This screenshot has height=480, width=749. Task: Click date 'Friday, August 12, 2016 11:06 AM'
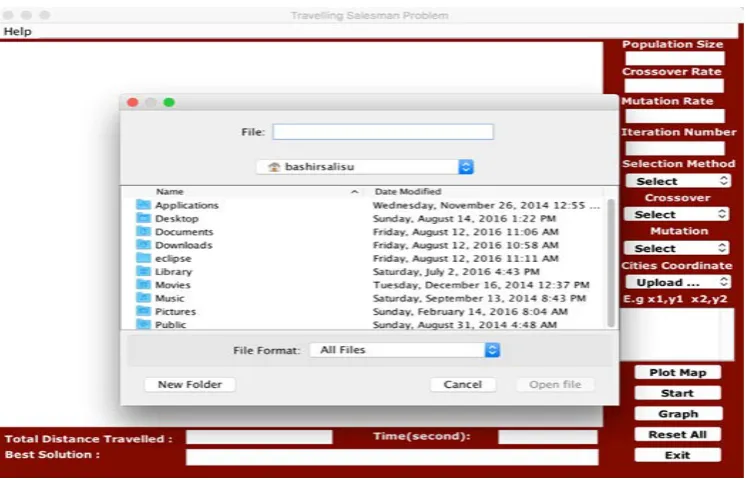pyautogui.click(x=466, y=232)
